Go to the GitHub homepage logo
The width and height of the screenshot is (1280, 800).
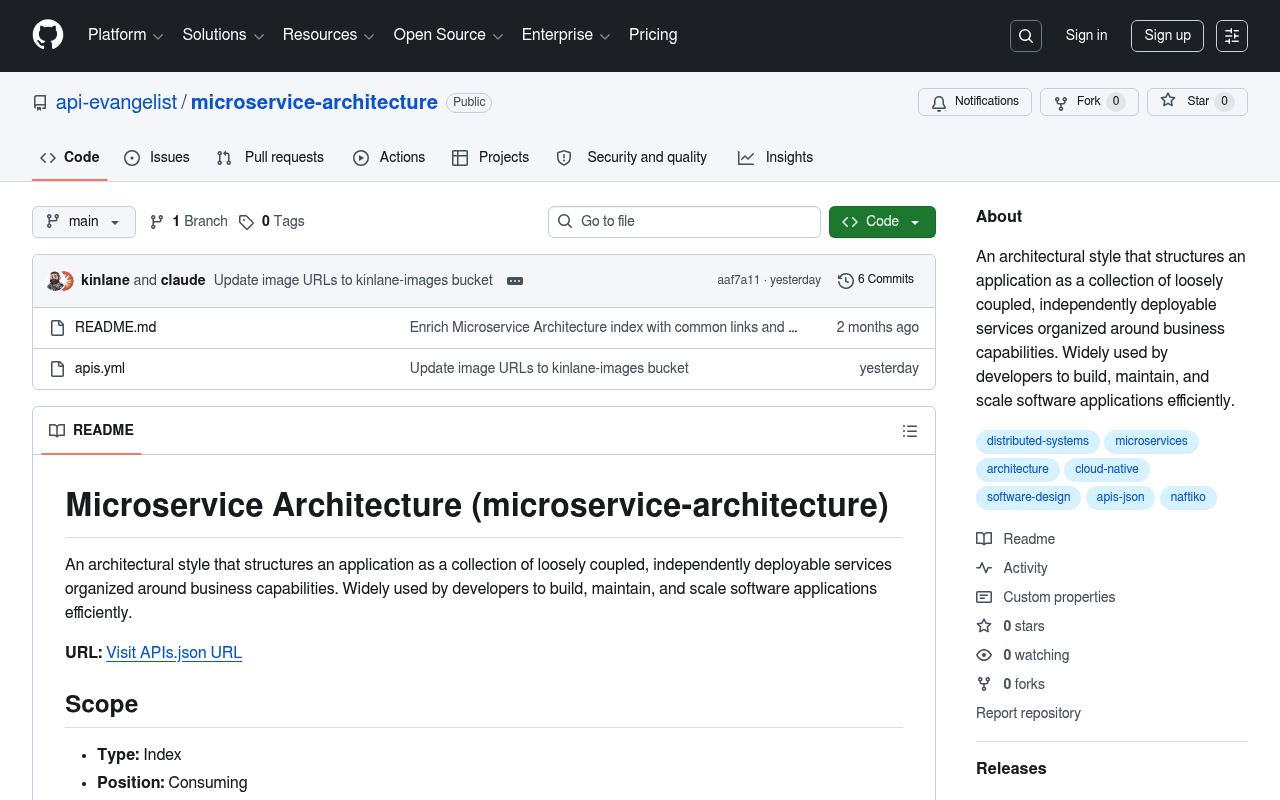click(x=48, y=35)
